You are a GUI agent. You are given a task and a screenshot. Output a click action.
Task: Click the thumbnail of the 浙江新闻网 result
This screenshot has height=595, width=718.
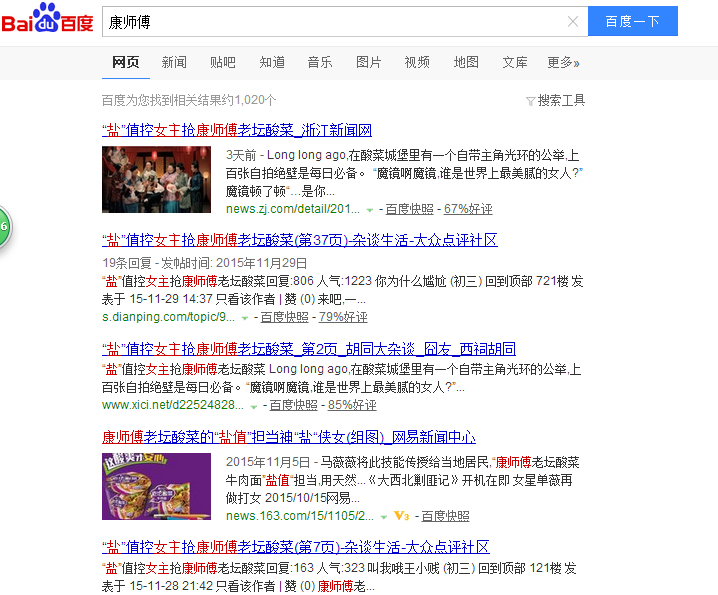156,180
